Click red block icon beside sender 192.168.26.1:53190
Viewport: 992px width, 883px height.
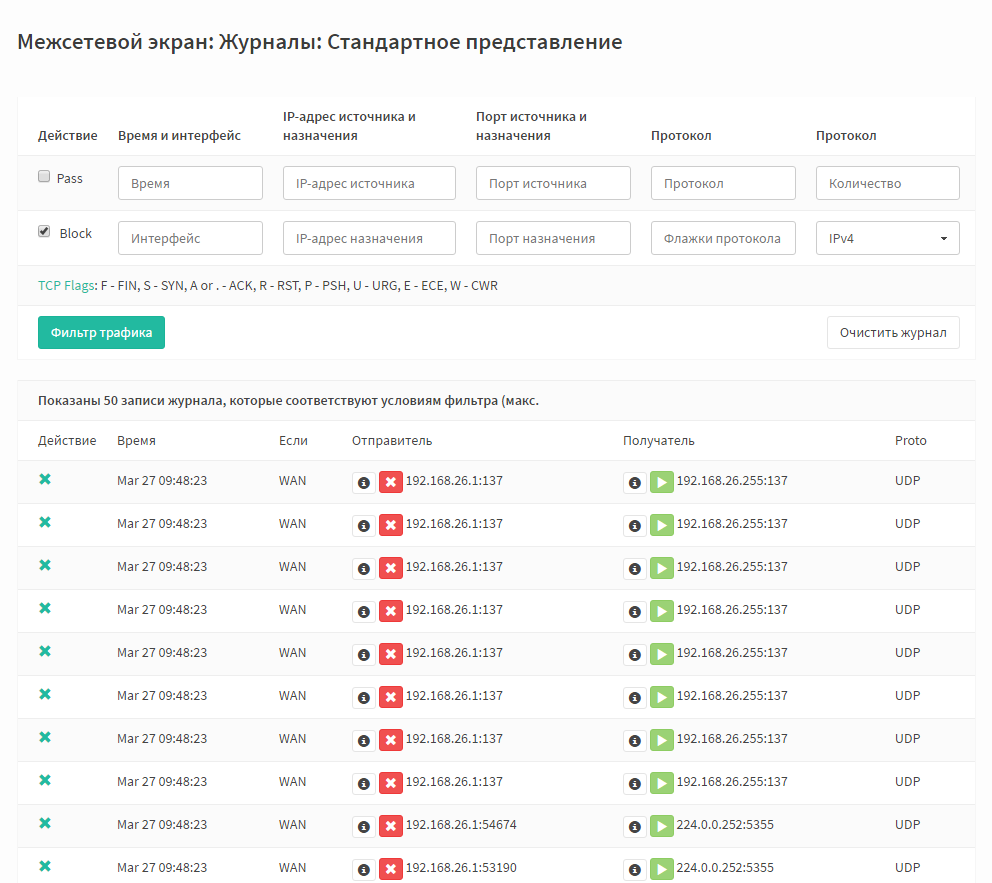[x=391, y=870]
